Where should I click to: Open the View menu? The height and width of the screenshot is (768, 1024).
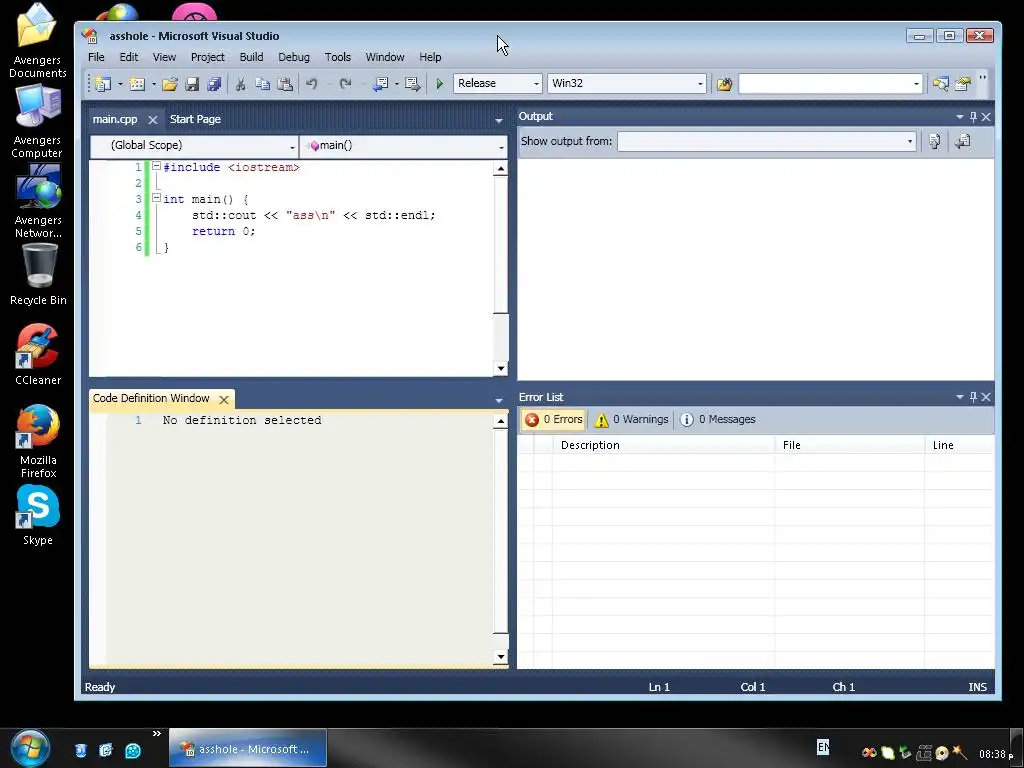164,57
